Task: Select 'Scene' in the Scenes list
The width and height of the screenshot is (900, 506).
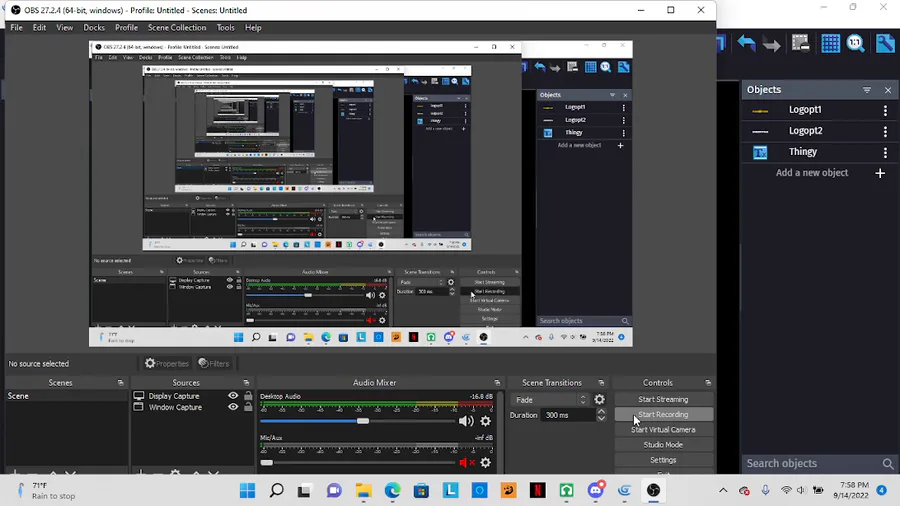Action: click(66, 396)
